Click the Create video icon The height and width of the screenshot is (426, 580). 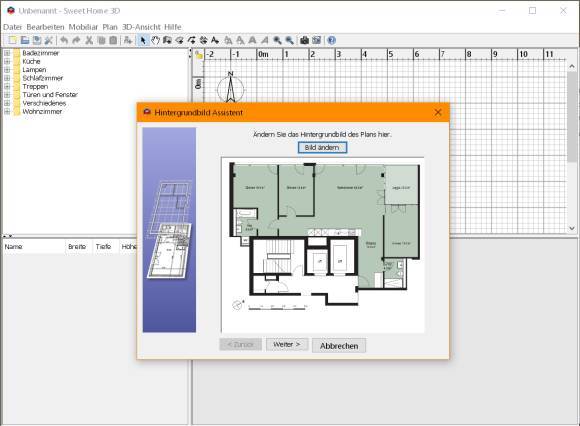pos(317,40)
